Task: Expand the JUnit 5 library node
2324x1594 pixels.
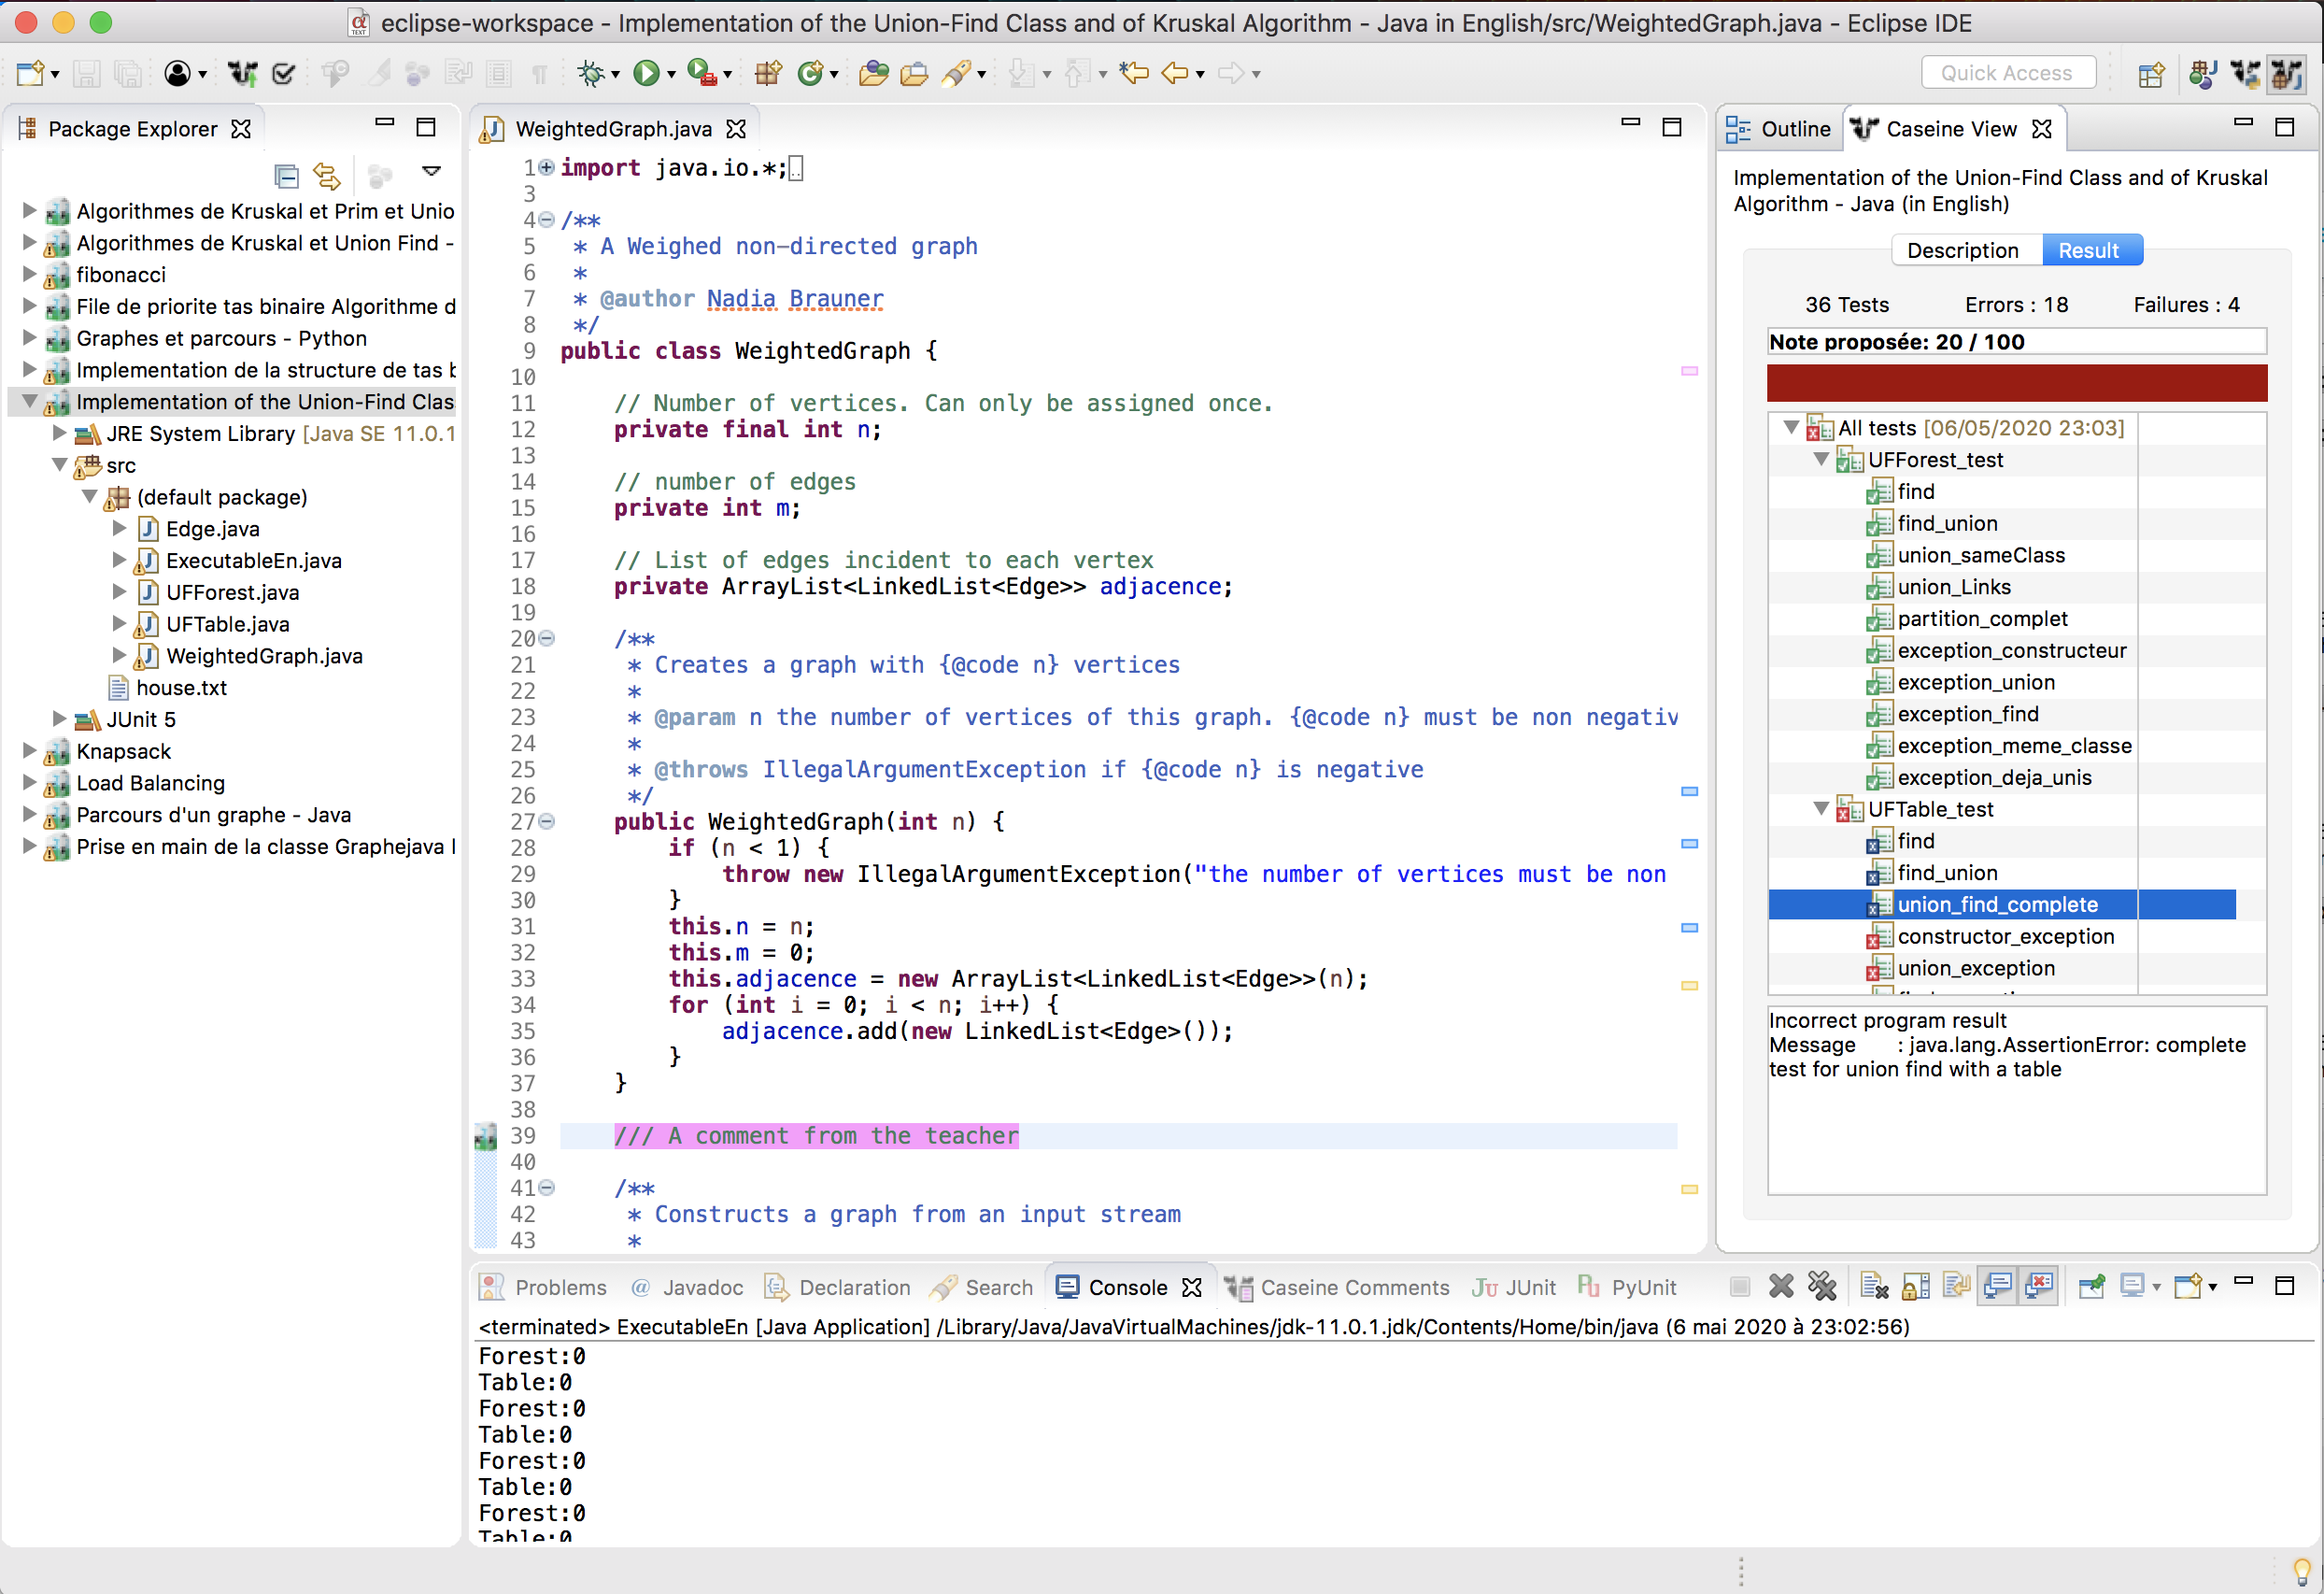Action: pos(59,719)
